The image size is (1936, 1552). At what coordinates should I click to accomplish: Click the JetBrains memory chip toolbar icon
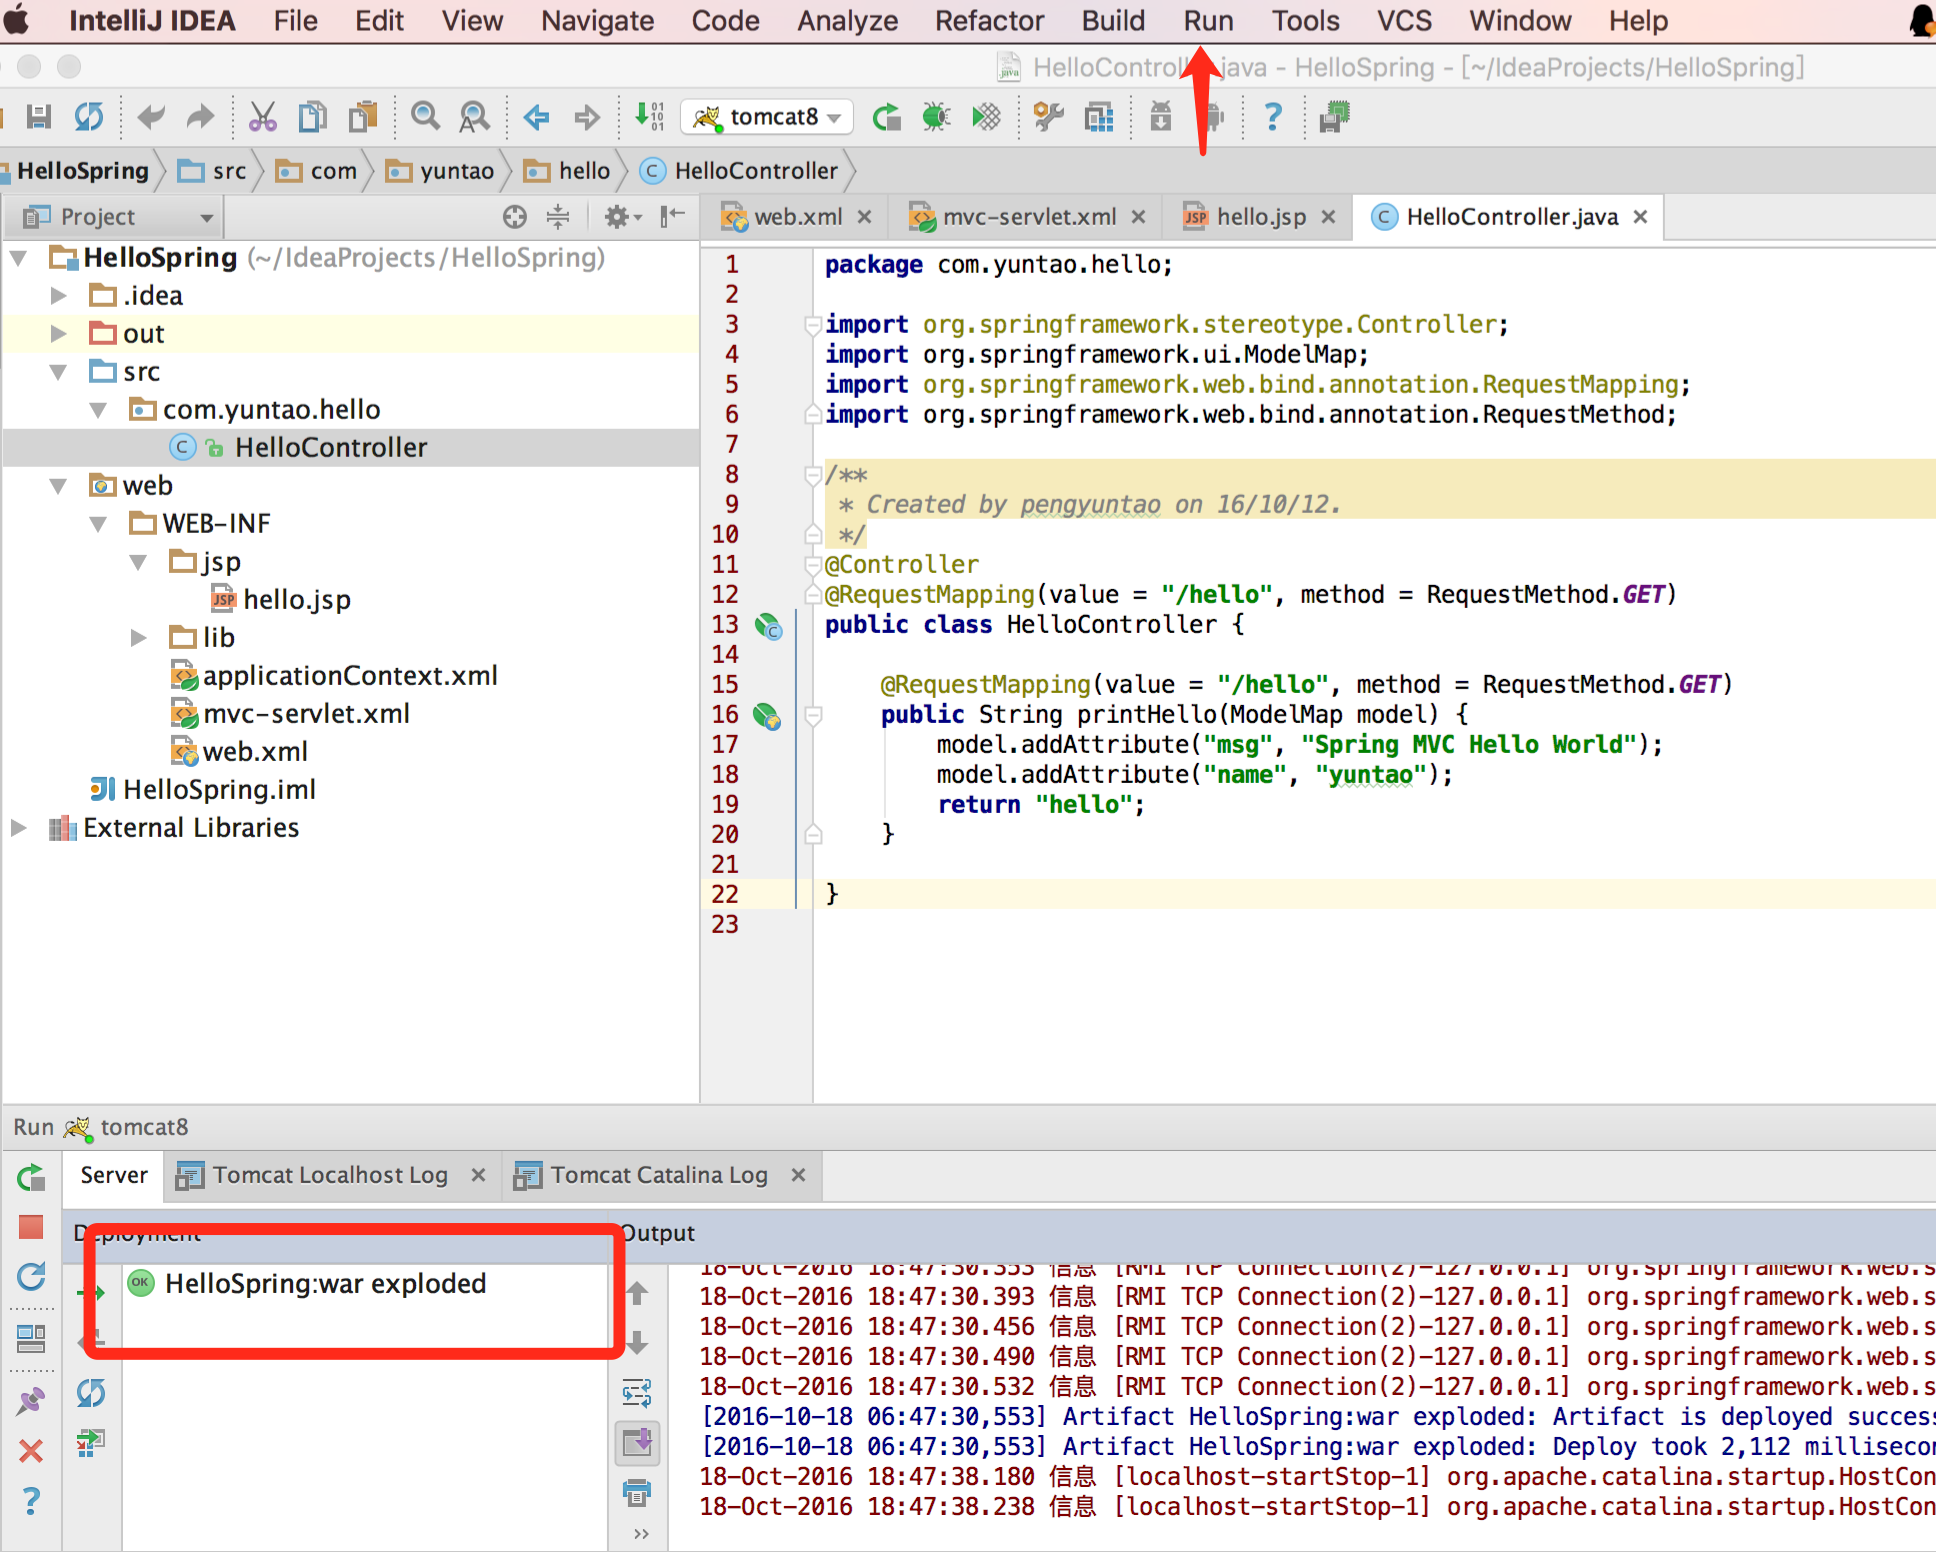(x=1334, y=117)
